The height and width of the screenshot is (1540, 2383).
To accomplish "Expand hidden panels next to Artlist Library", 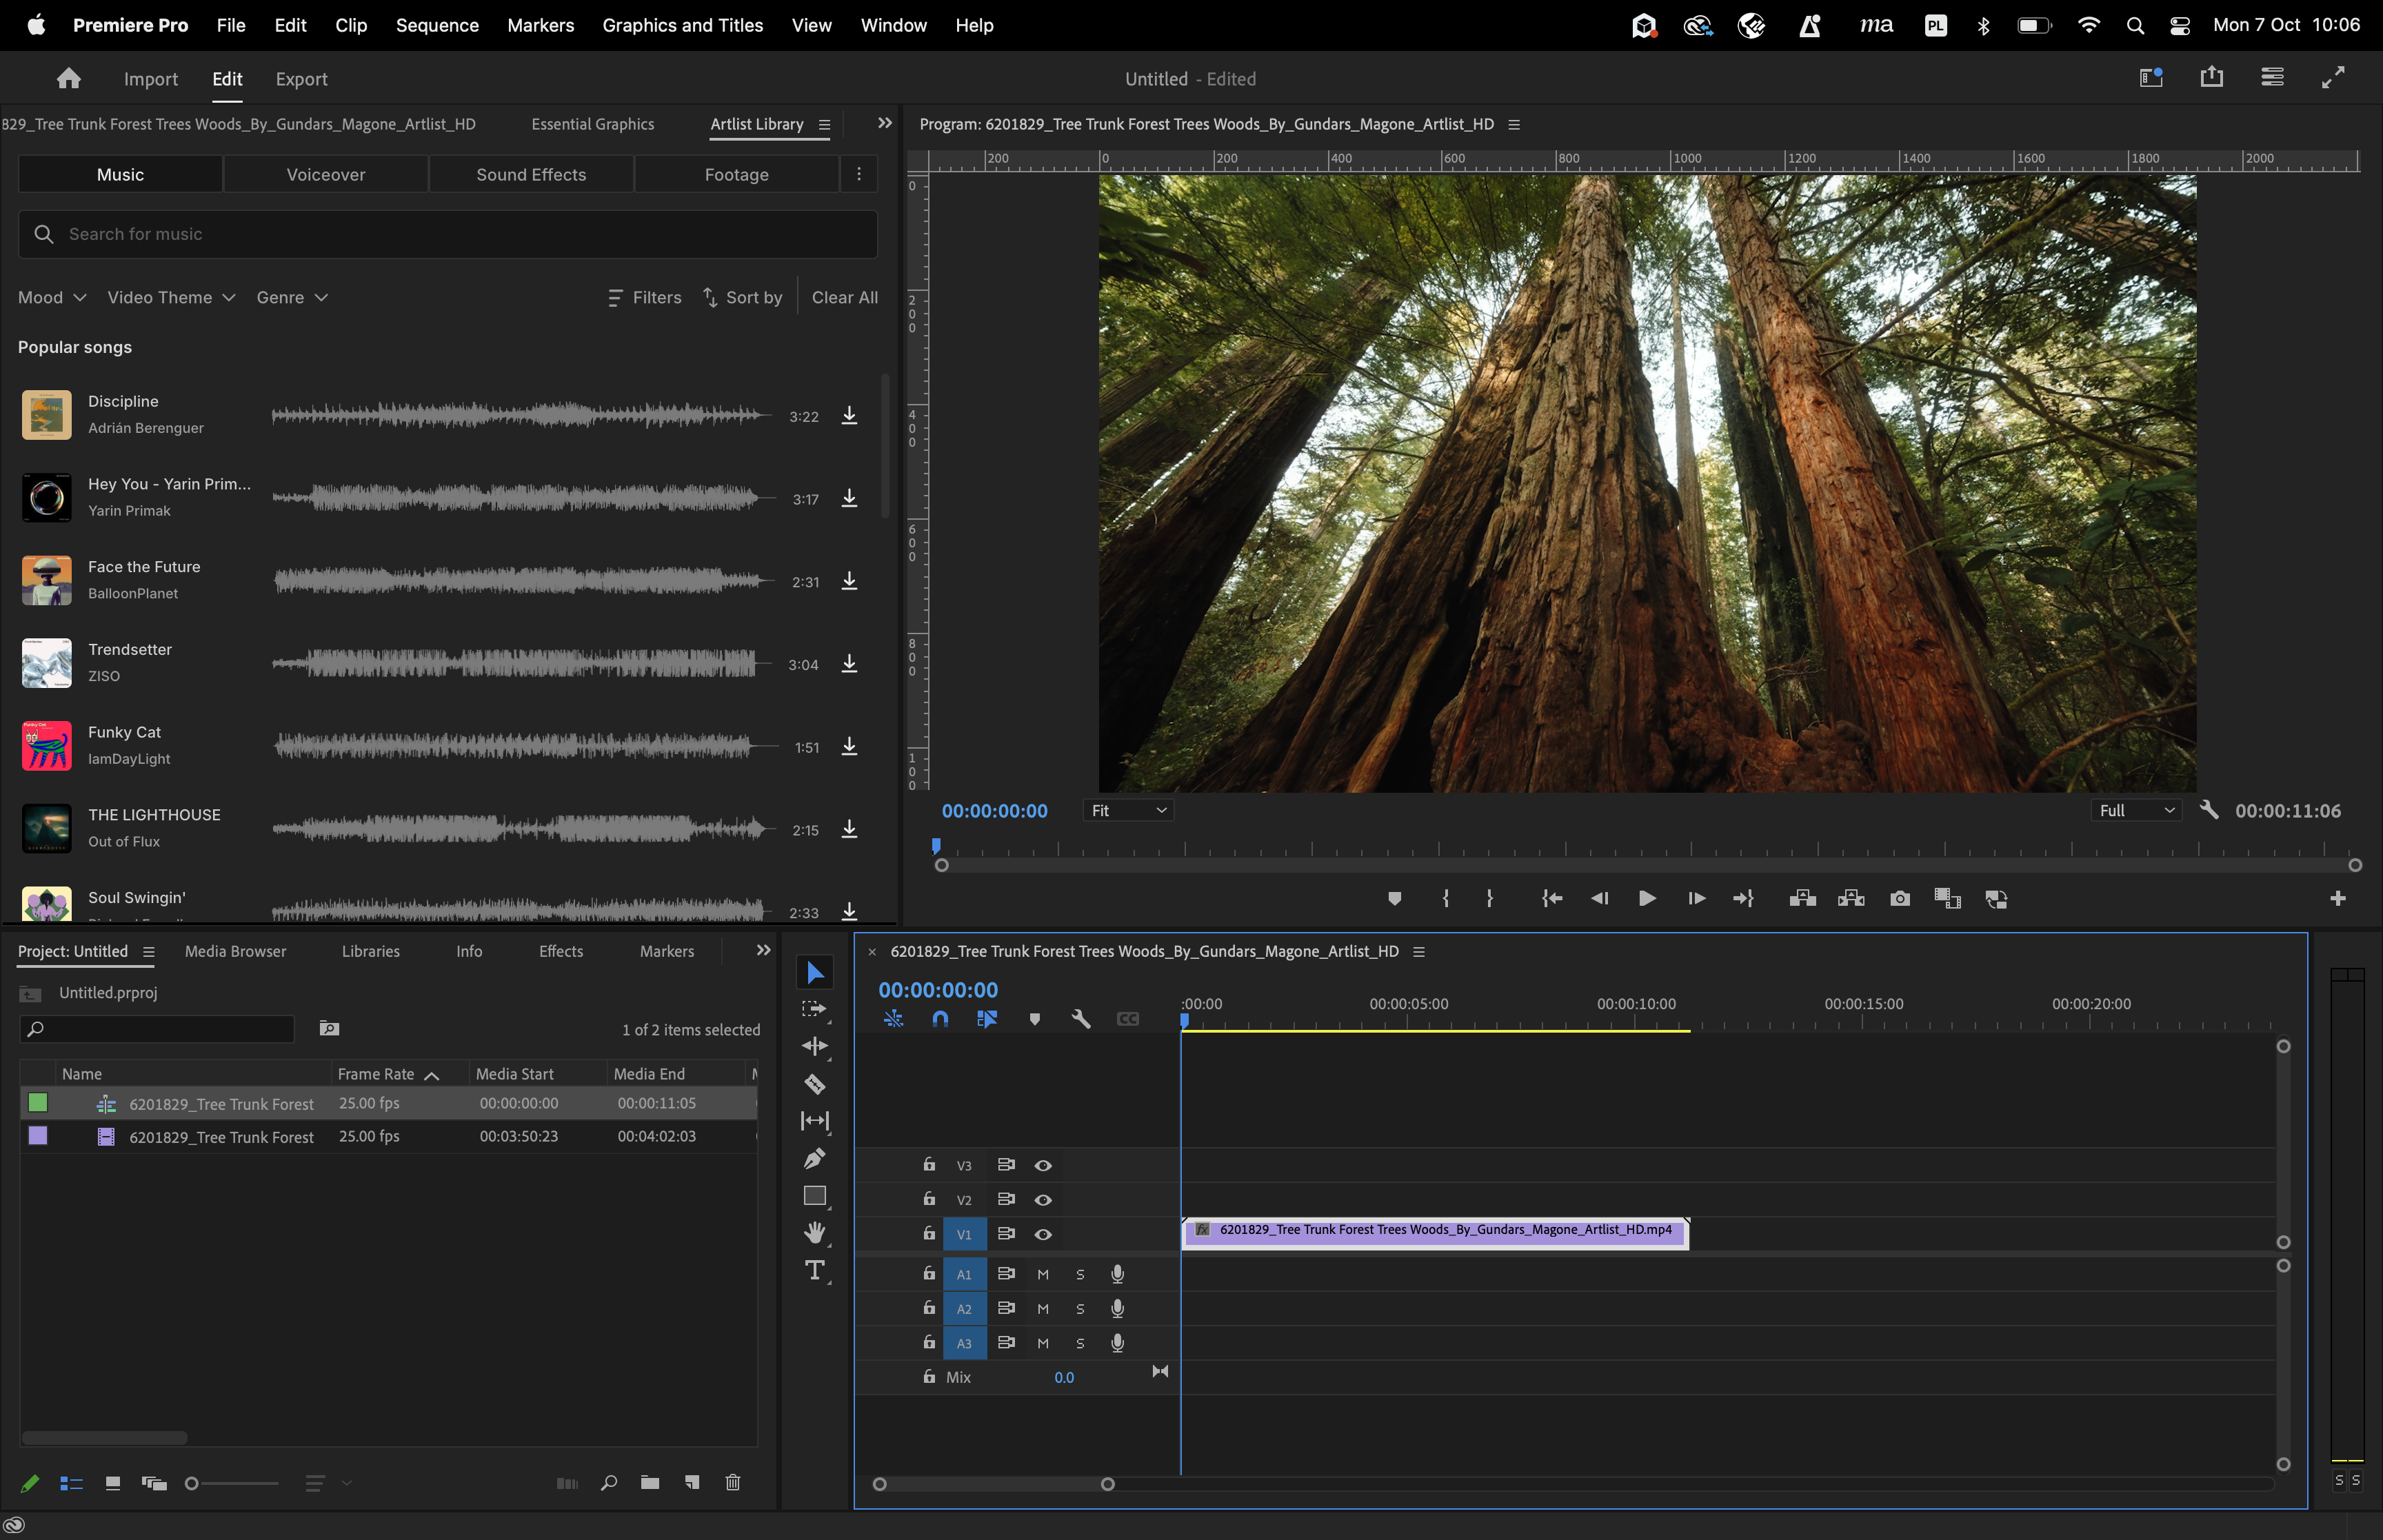I will pyautogui.click(x=884, y=123).
